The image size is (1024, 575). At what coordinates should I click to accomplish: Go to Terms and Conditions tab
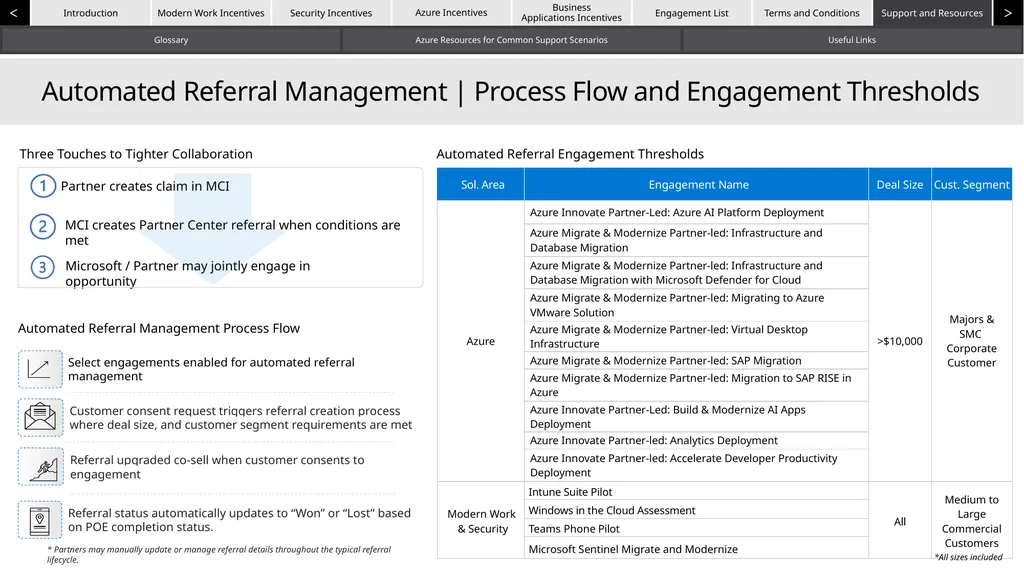812,13
